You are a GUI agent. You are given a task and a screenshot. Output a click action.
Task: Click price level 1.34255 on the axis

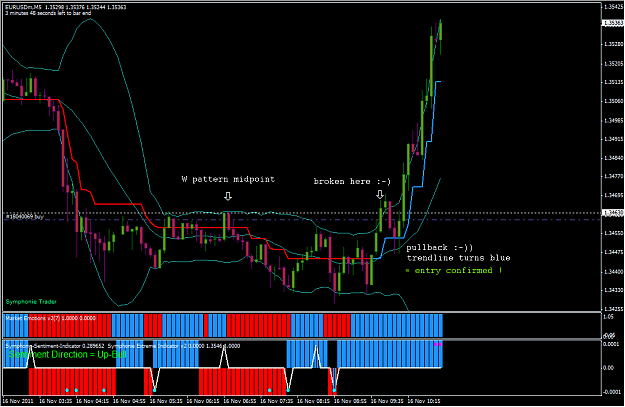tap(613, 309)
